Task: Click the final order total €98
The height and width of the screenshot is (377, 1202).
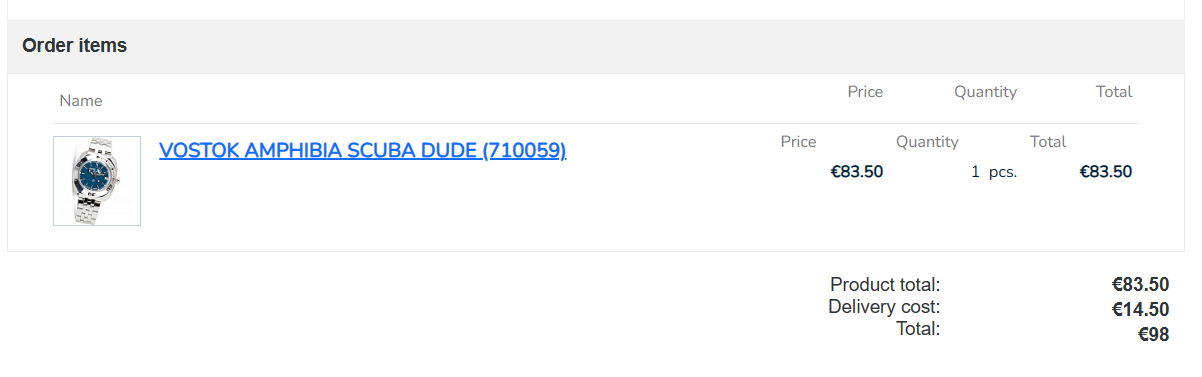Action: pos(1154,335)
